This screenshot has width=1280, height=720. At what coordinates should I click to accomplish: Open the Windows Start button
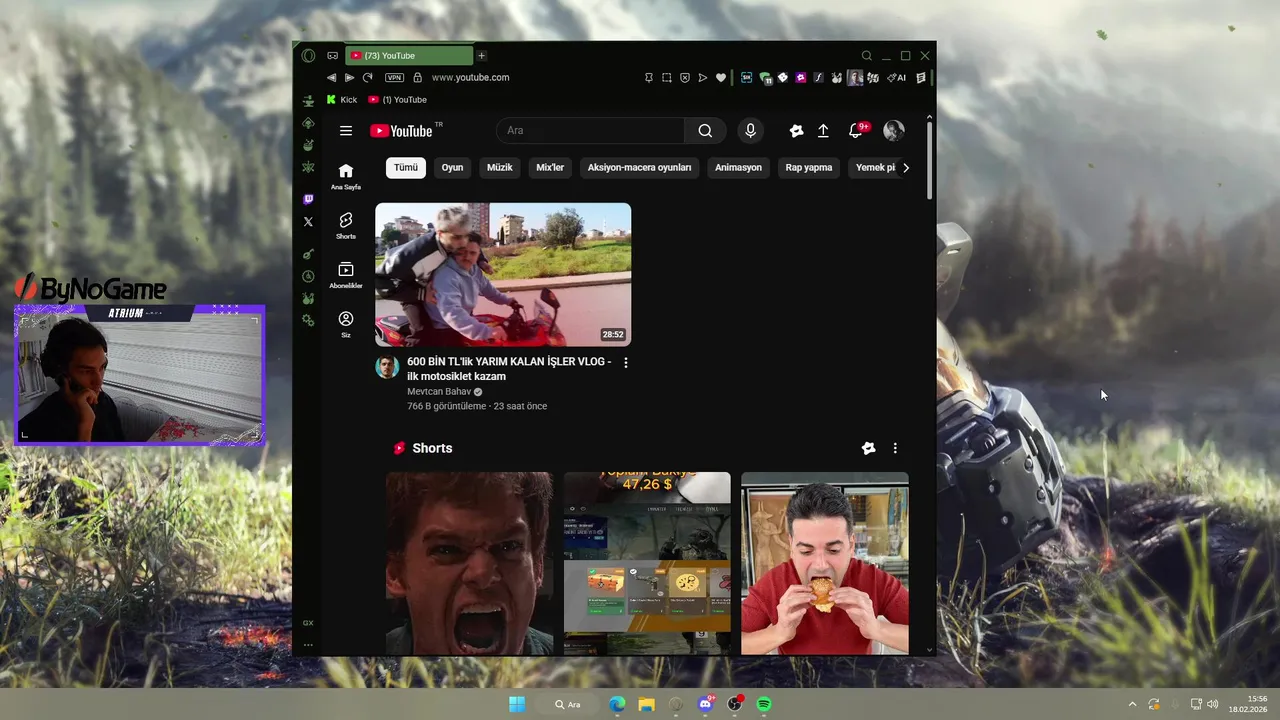517,704
